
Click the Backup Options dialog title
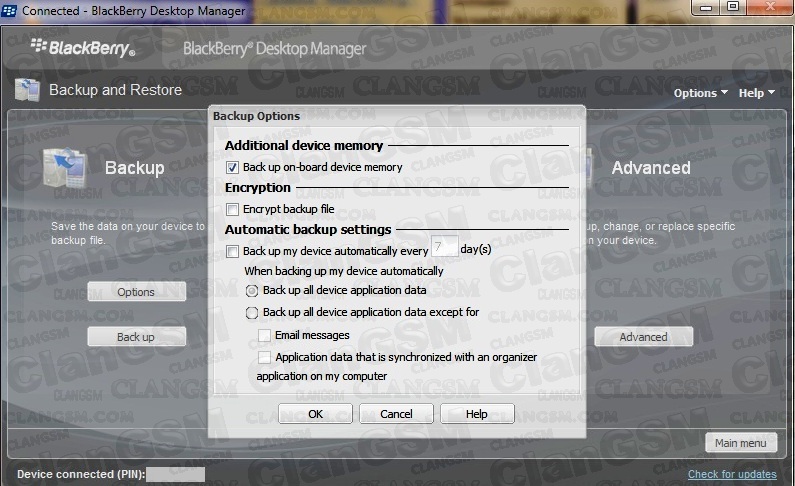click(x=257, y=116)
